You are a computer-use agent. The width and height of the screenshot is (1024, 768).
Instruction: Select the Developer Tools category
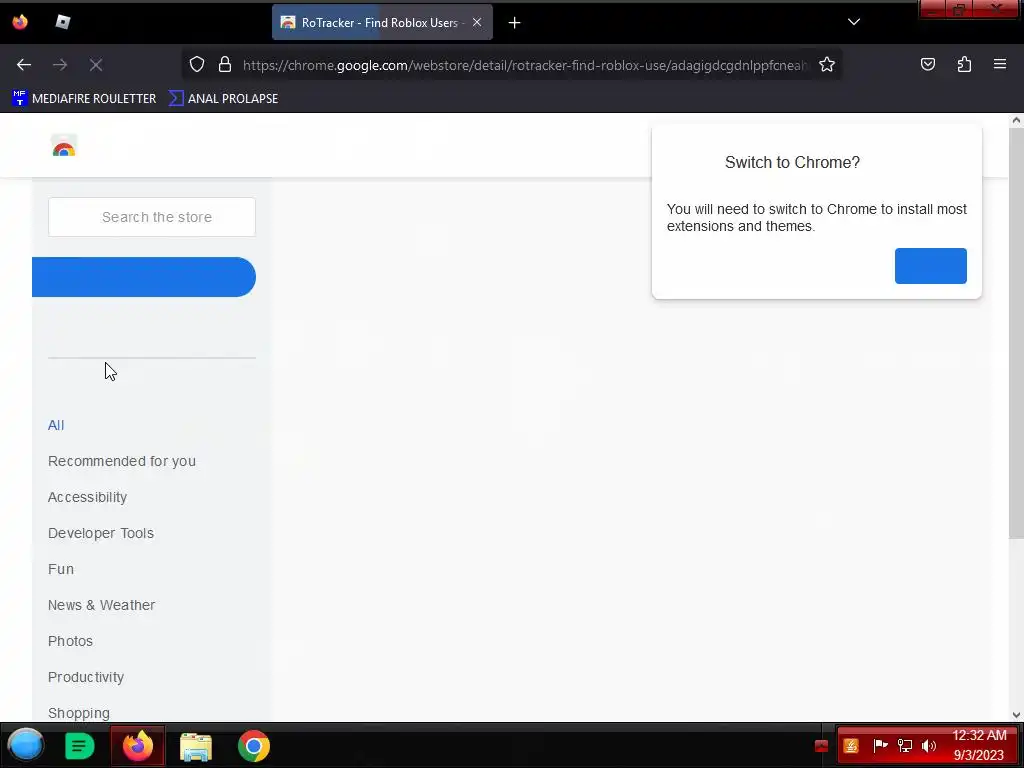tap(101, 533)
